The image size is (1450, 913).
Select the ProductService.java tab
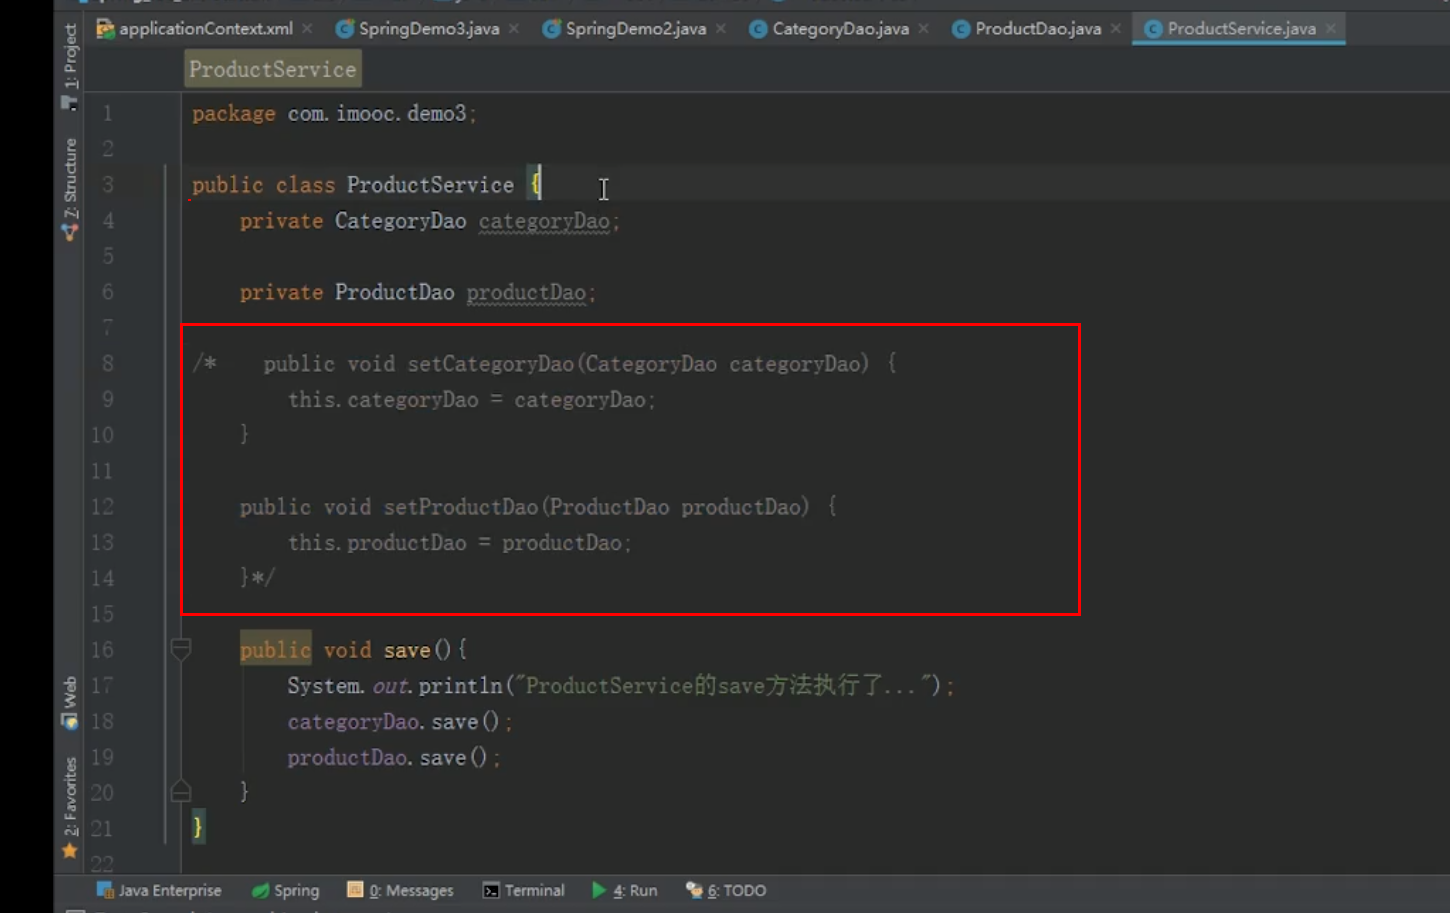coord(1241,28)
